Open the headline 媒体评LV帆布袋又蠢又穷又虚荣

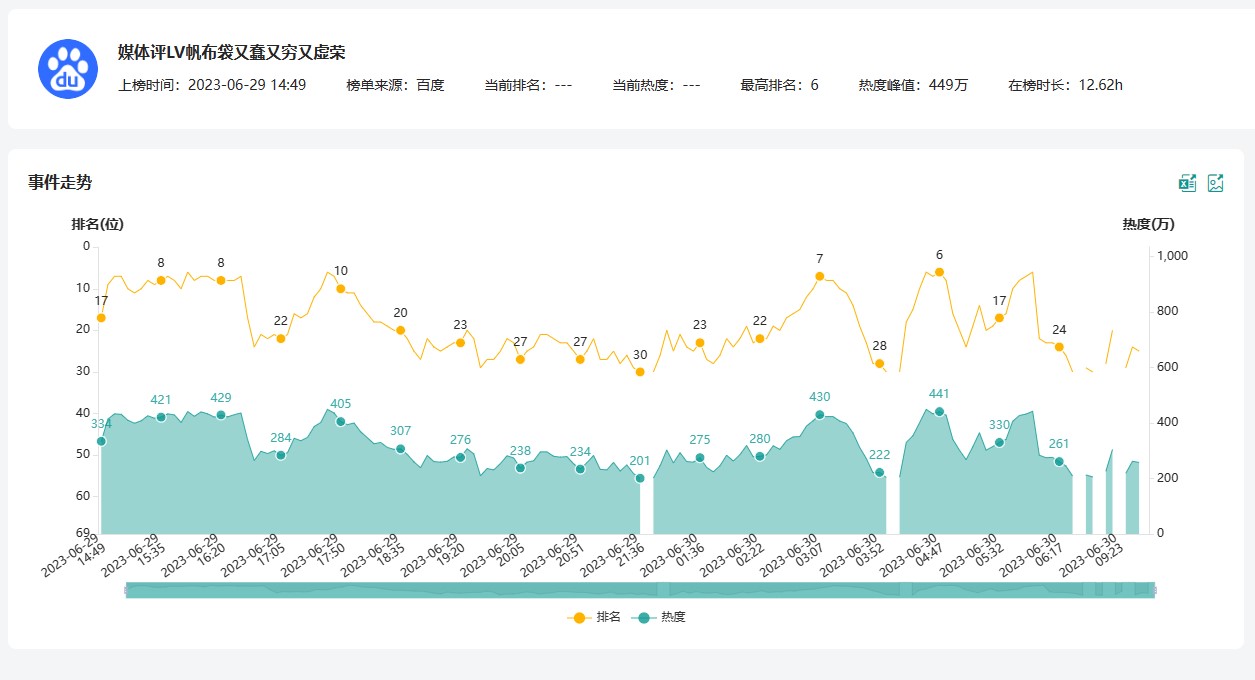tap(231, 53)
